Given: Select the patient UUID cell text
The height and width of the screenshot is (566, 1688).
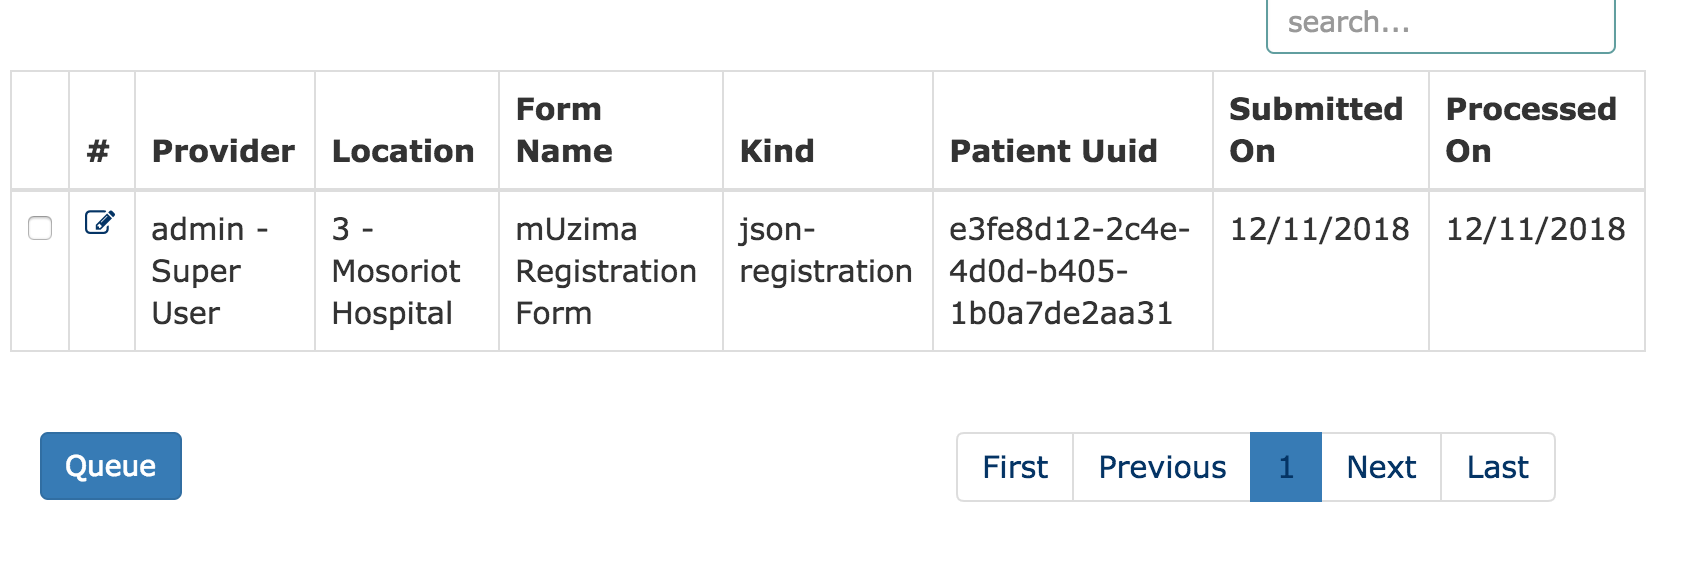Looking at the screenshot, I should [x=1070, y=271].
